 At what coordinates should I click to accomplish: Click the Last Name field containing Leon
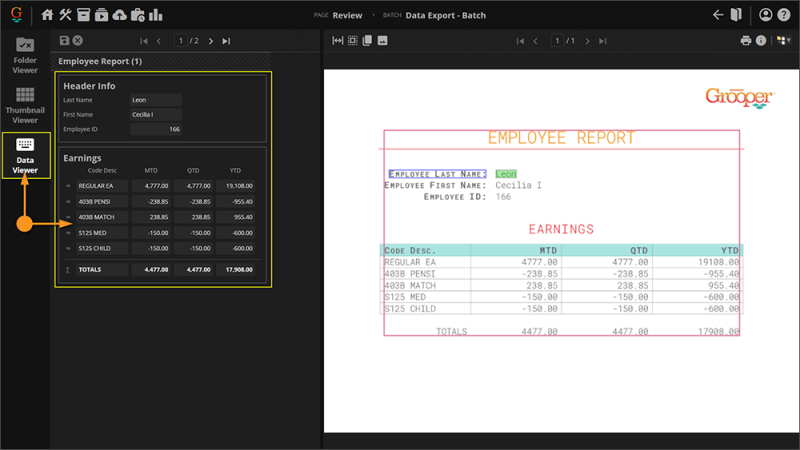(x=155, y=100)
